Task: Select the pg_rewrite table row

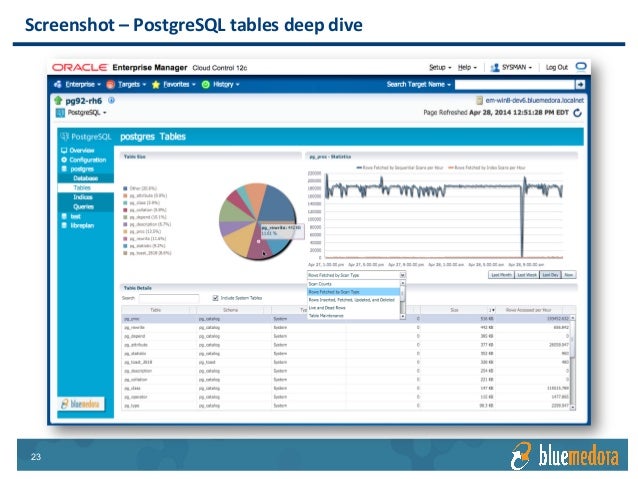Action: (x=346, y=328)
